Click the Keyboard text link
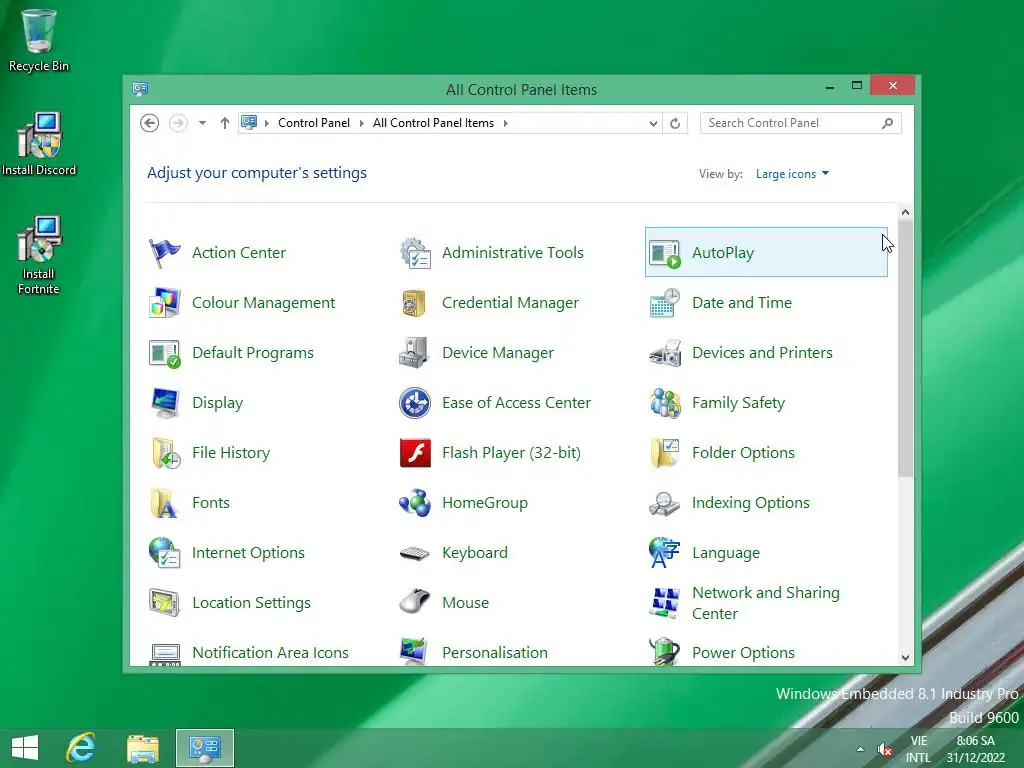Image resolution: width=1024 pixels, height=768 pixels. pyautogui.click(x=475, y=553)
